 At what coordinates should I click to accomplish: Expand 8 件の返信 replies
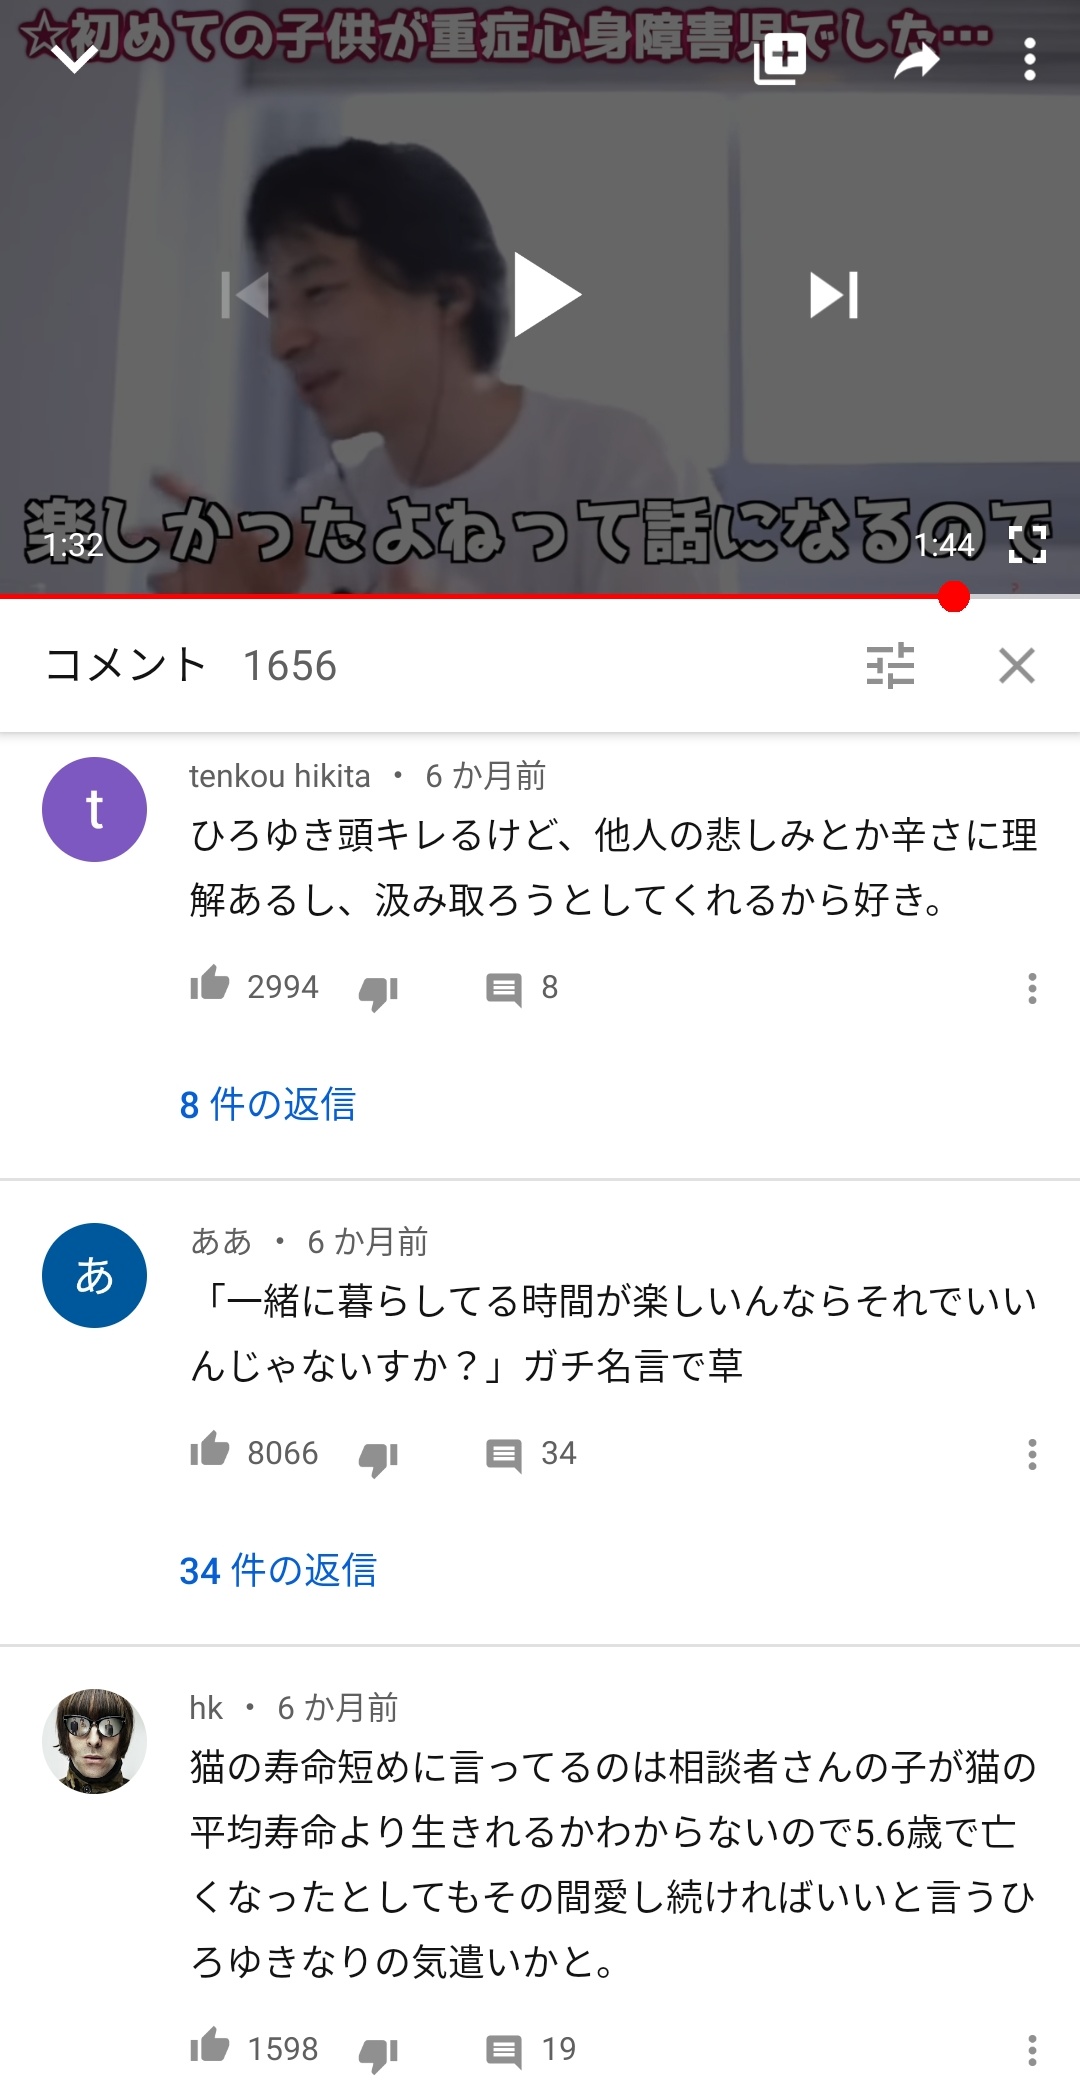click(268, 1104)
